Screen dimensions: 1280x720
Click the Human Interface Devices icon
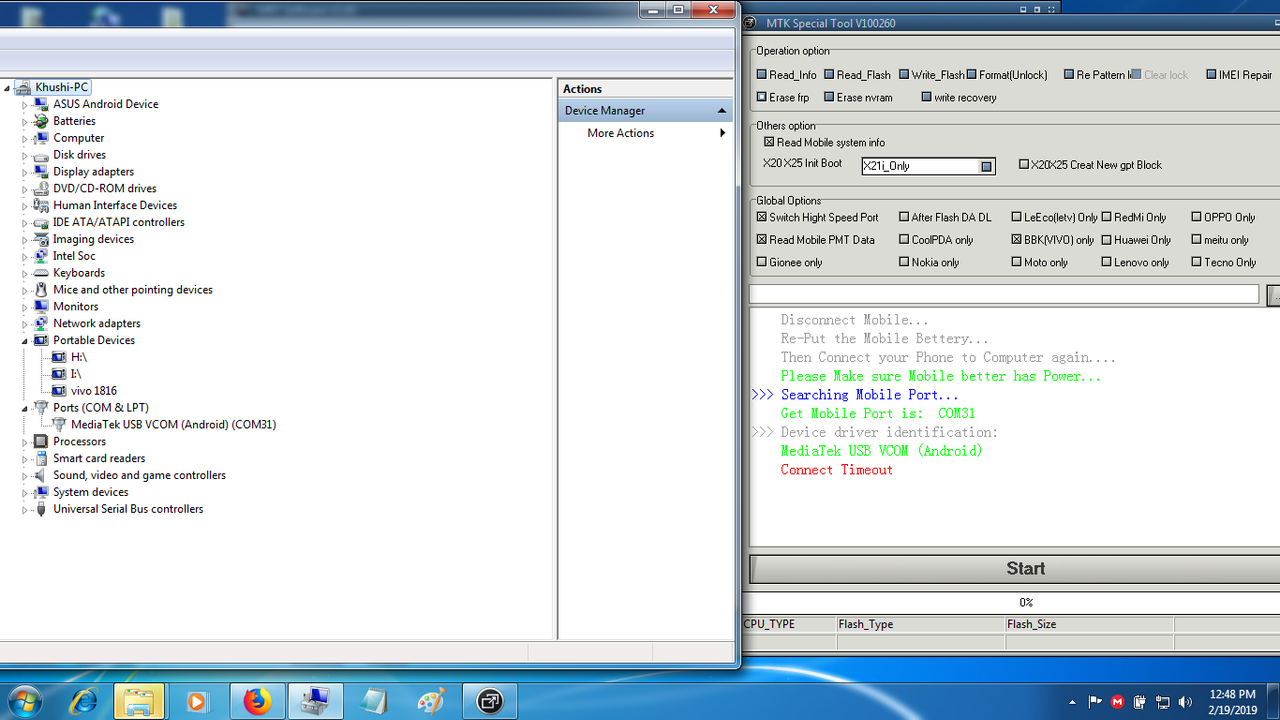41,205
